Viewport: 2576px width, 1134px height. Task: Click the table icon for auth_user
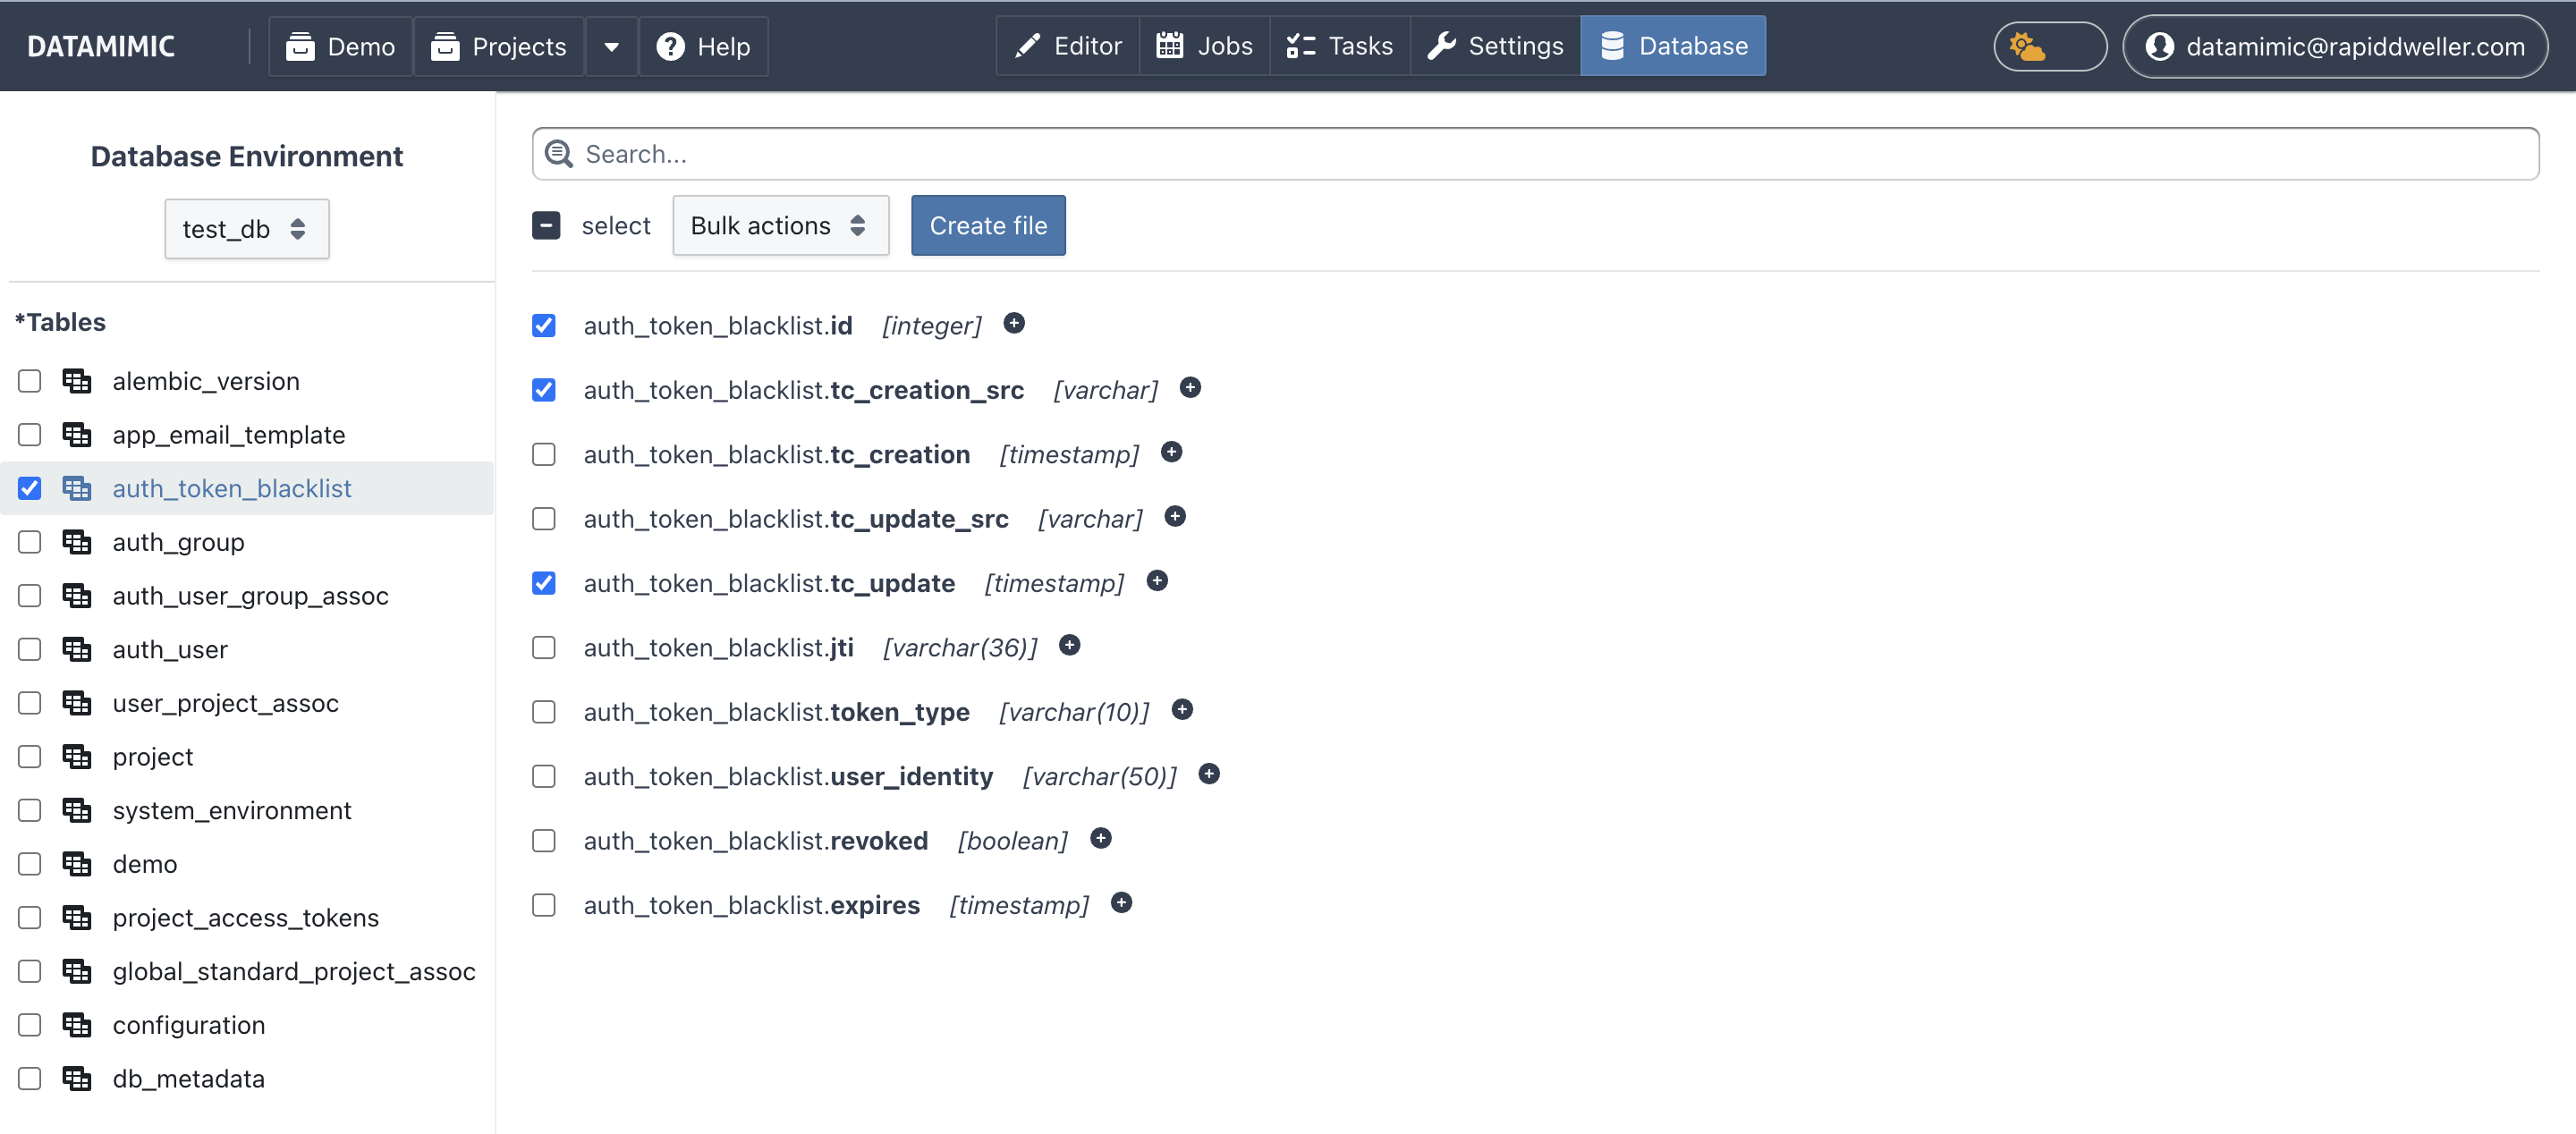tap(77, 649)
